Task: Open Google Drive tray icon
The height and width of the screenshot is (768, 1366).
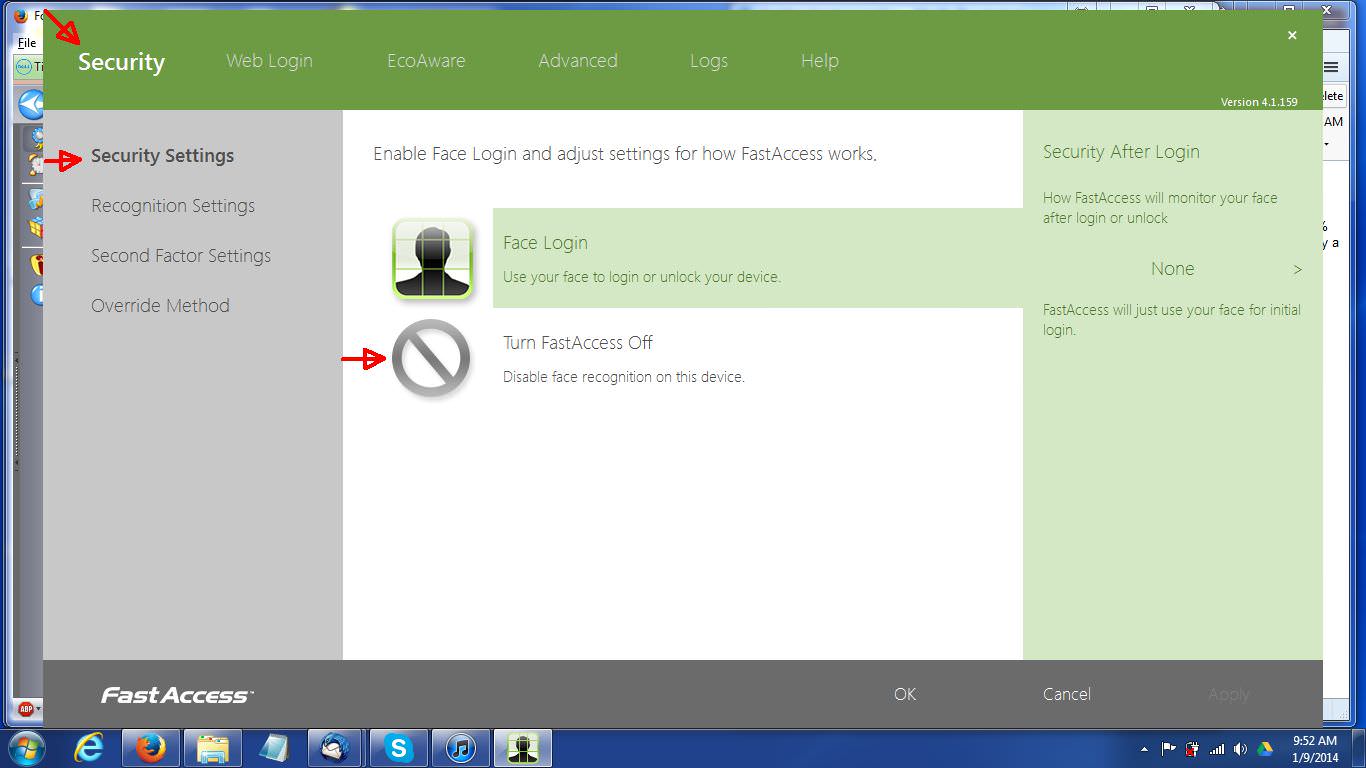Action: click(x=1264, y=749)
